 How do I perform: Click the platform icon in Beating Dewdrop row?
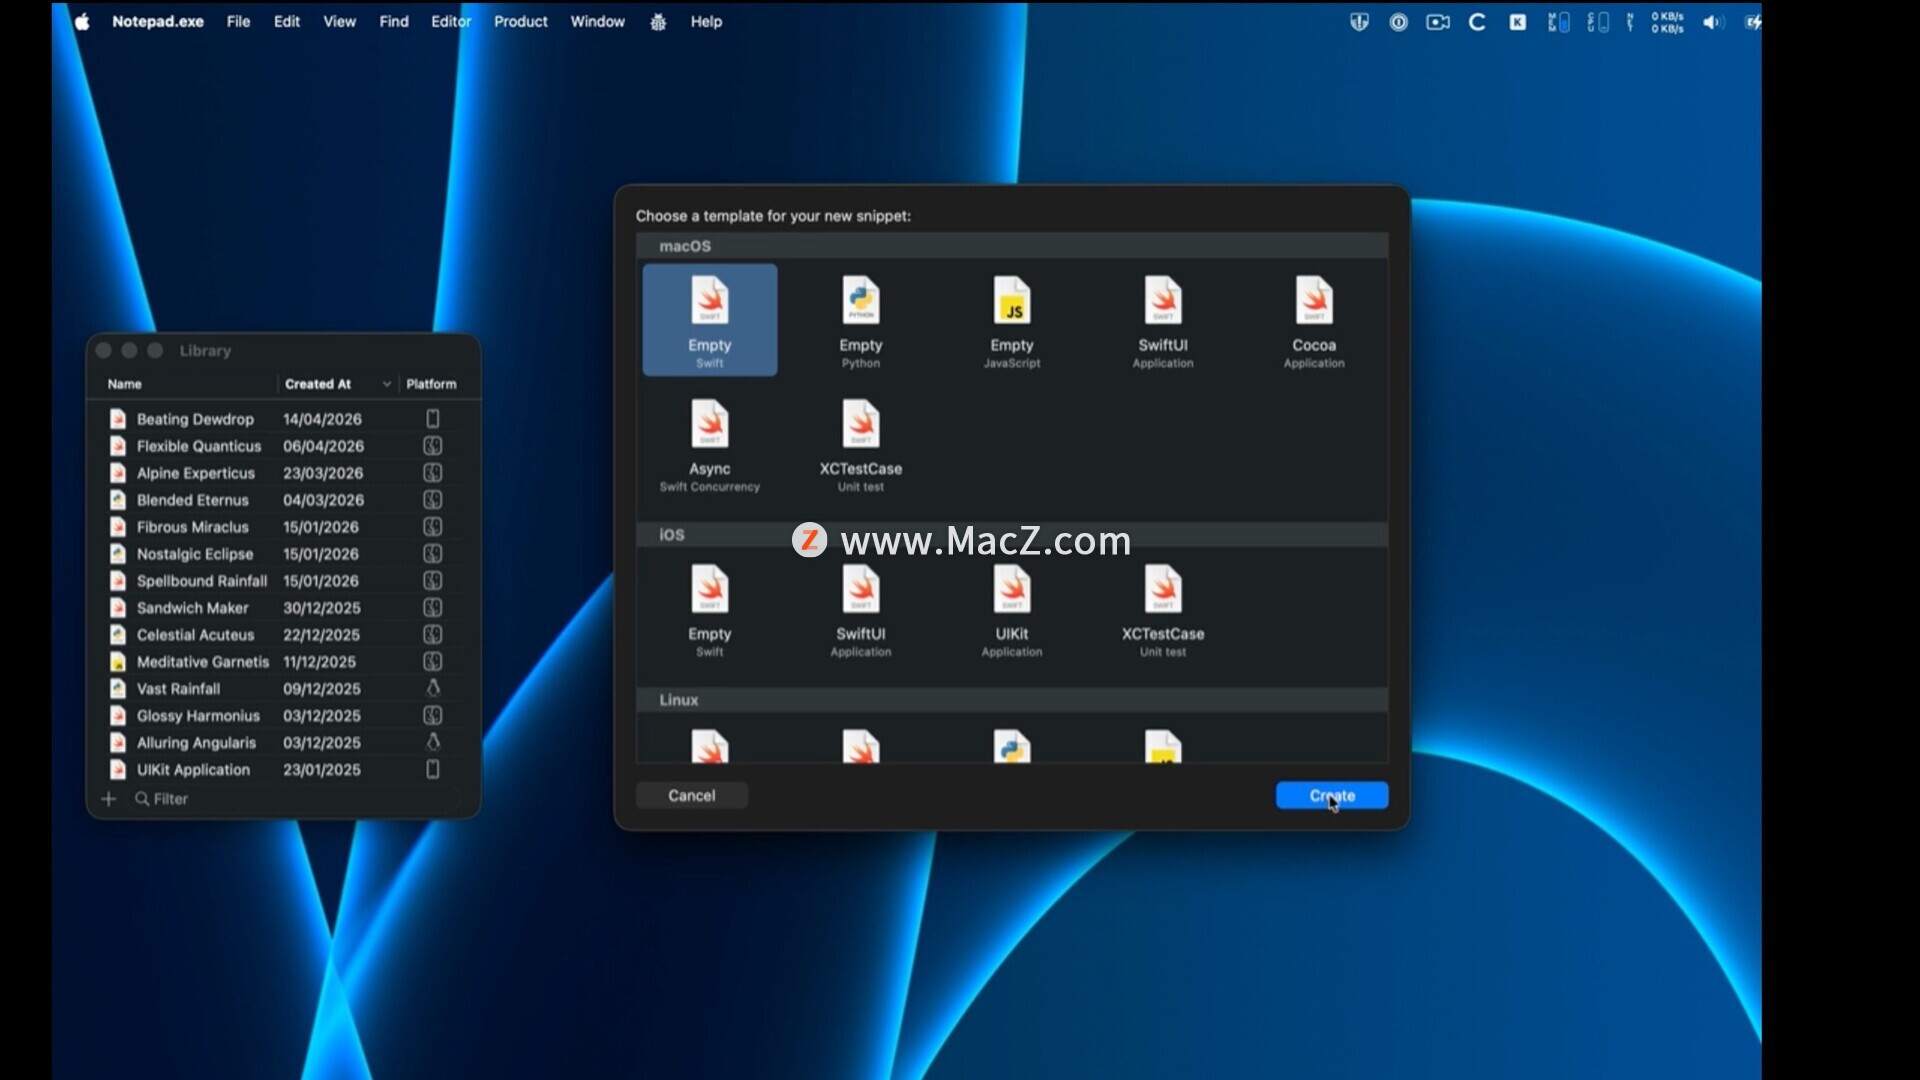[433, 419]
